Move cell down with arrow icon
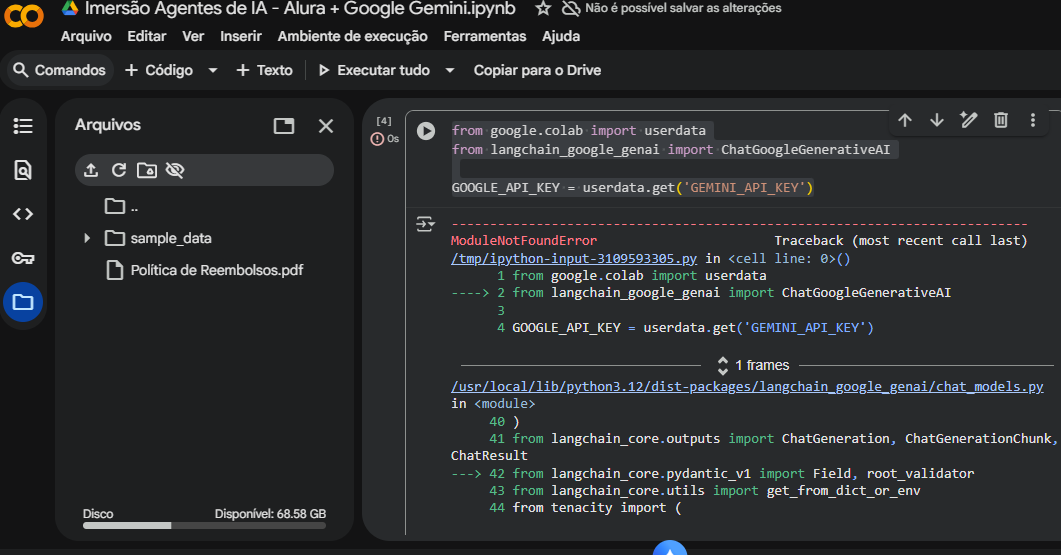Screen dimensions: 1061x555 pyautogui.click(x=936, y=120)
